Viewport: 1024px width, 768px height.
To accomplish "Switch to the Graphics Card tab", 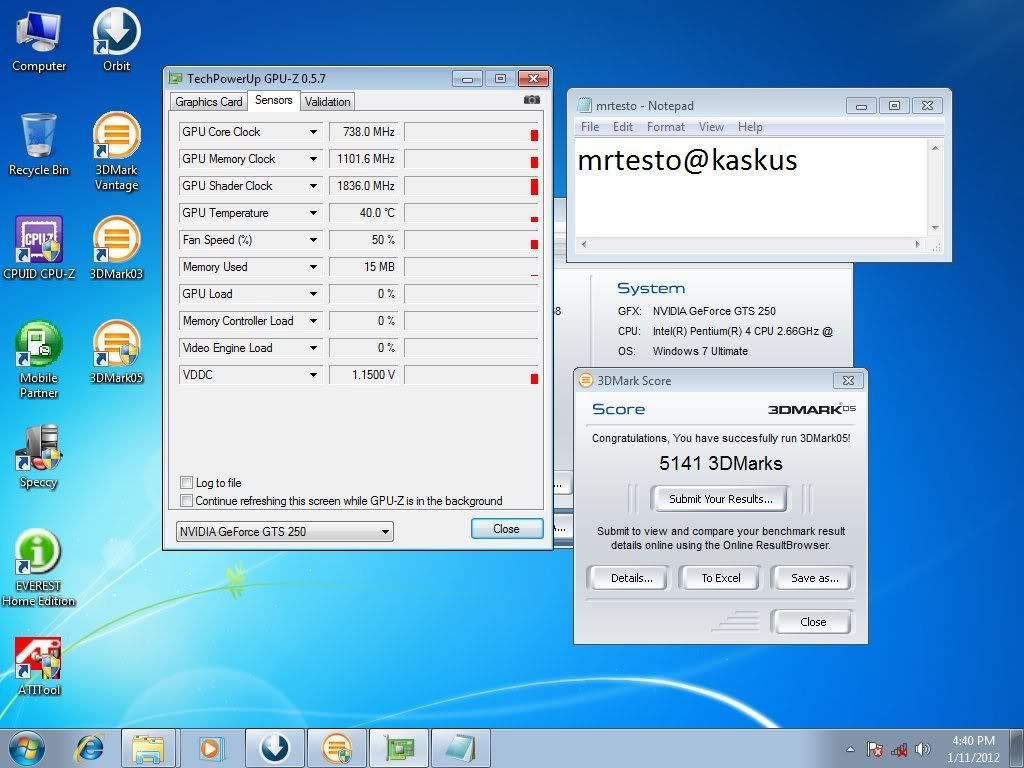I will [208, 102].
